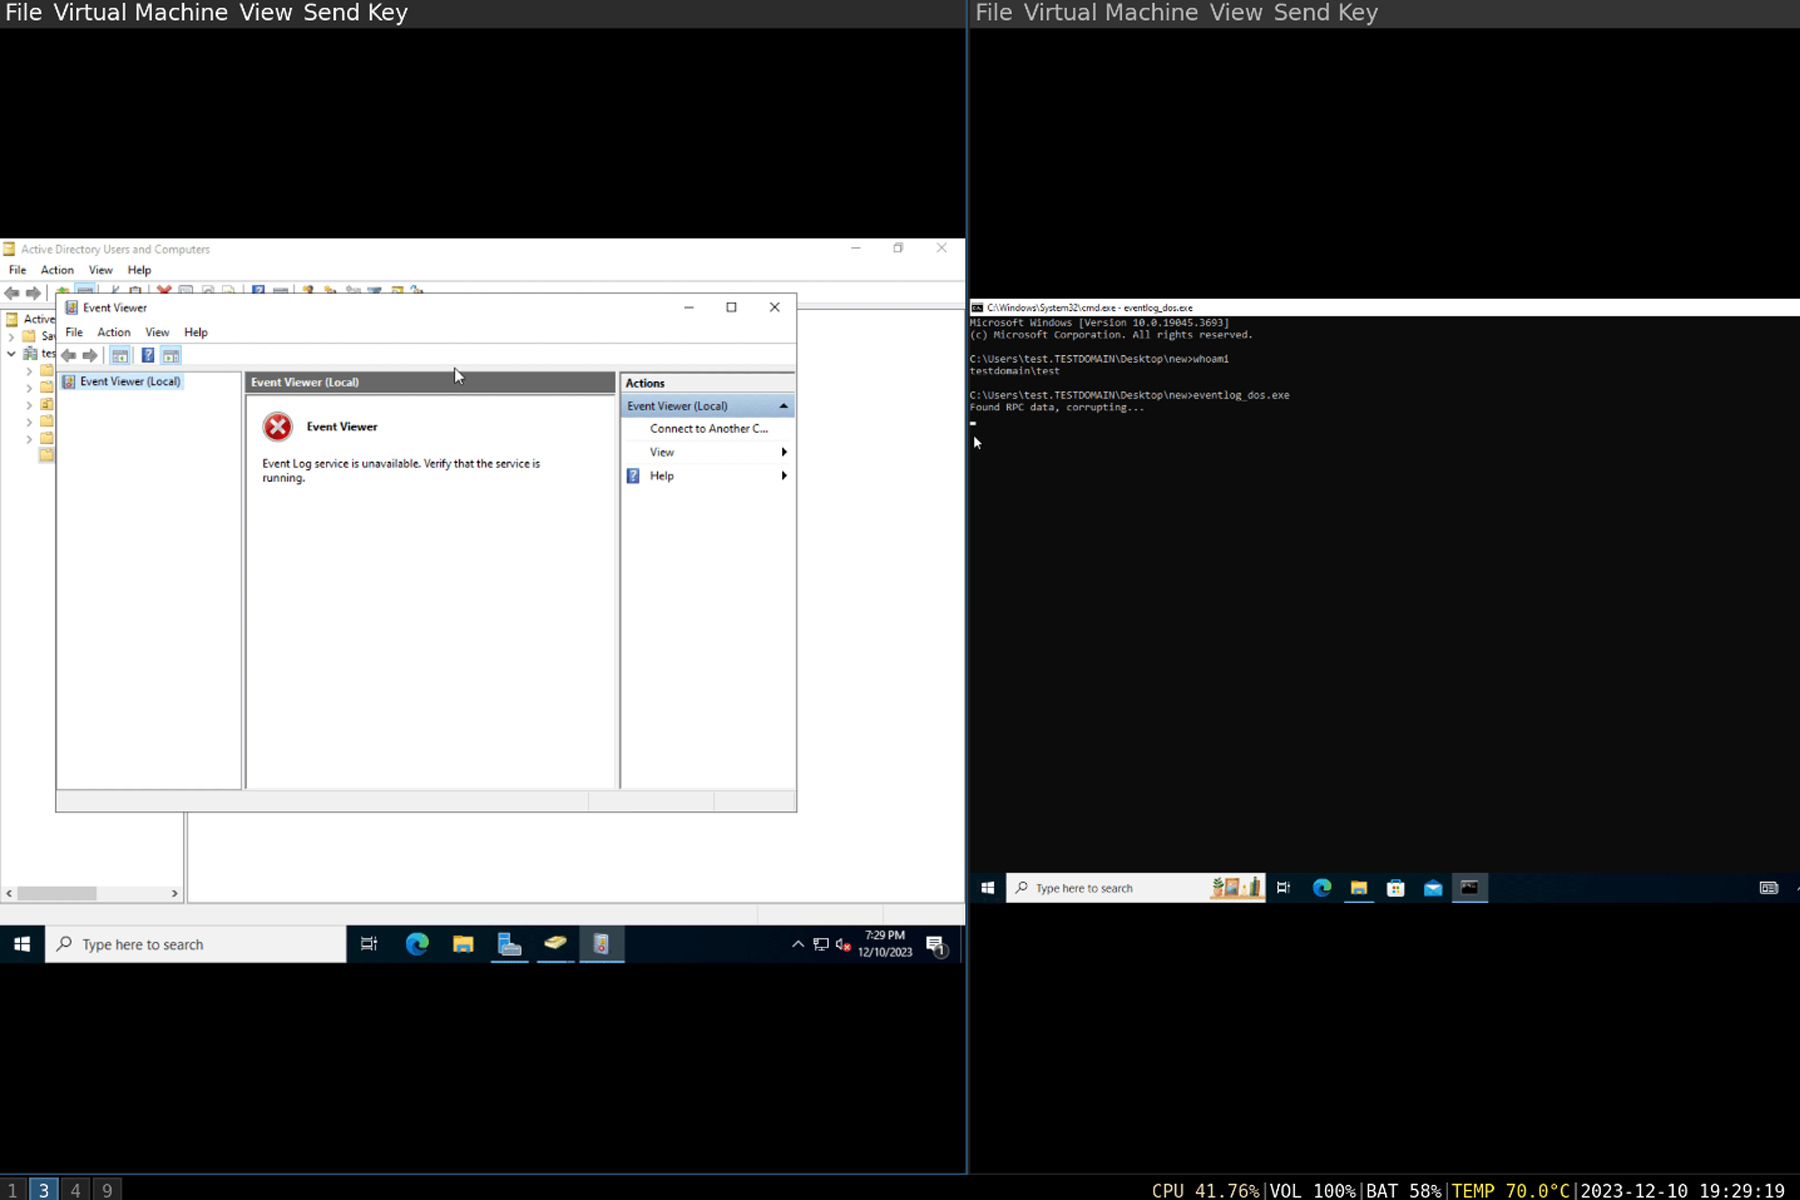Click Connect to Another C... action
Image resolution: width=1800 pixels, height=1200 pixels.
pos(708,429)
